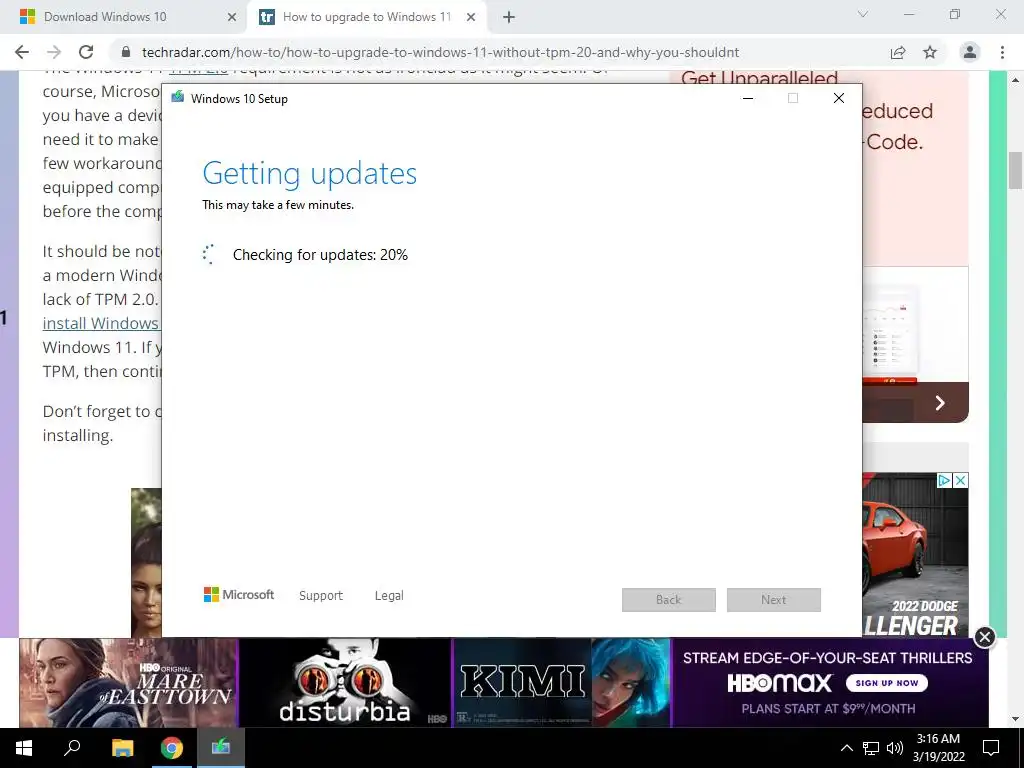Open taskbar Search
The width and height of the screenshot is (1024, 768).
point(72,748)
